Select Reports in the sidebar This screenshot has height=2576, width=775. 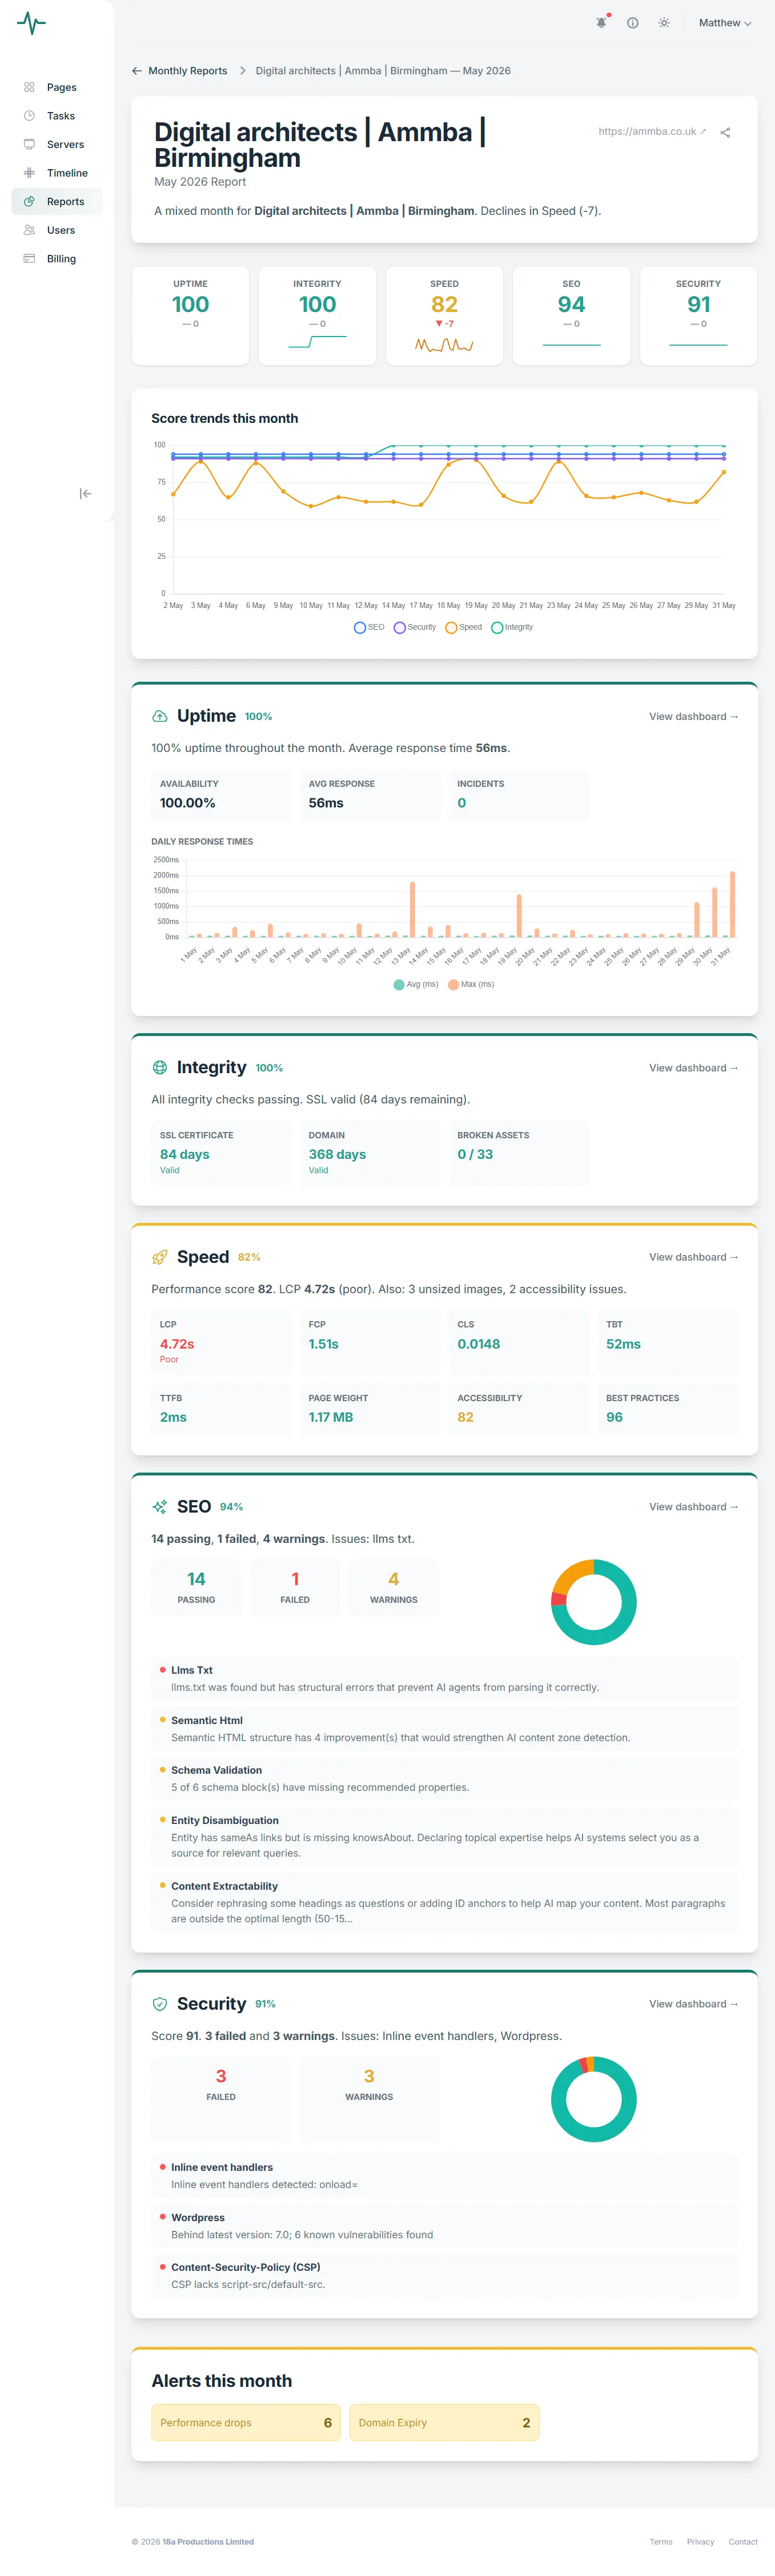click(x=57, y=202)
